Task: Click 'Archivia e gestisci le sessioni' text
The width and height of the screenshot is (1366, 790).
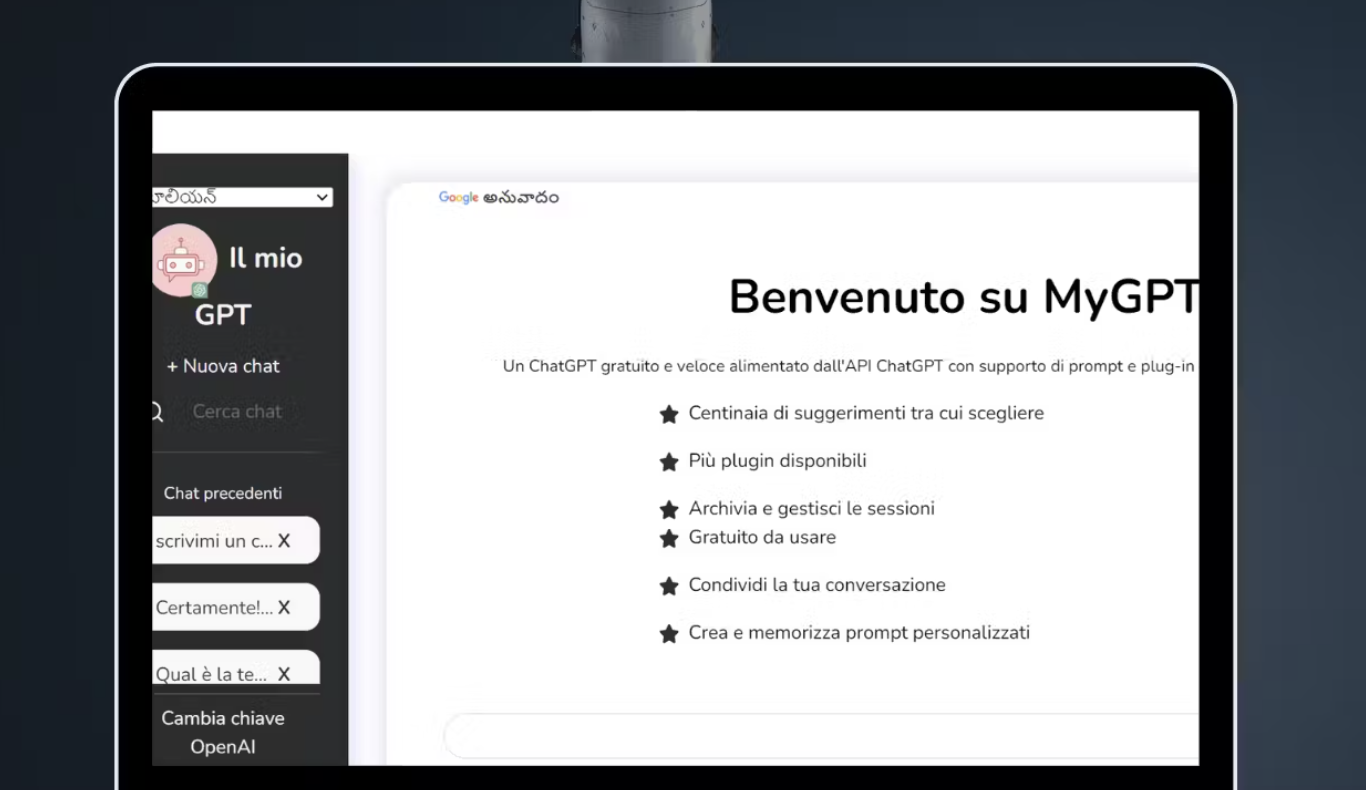Action: pyautogui.click(x=812, y=508)
